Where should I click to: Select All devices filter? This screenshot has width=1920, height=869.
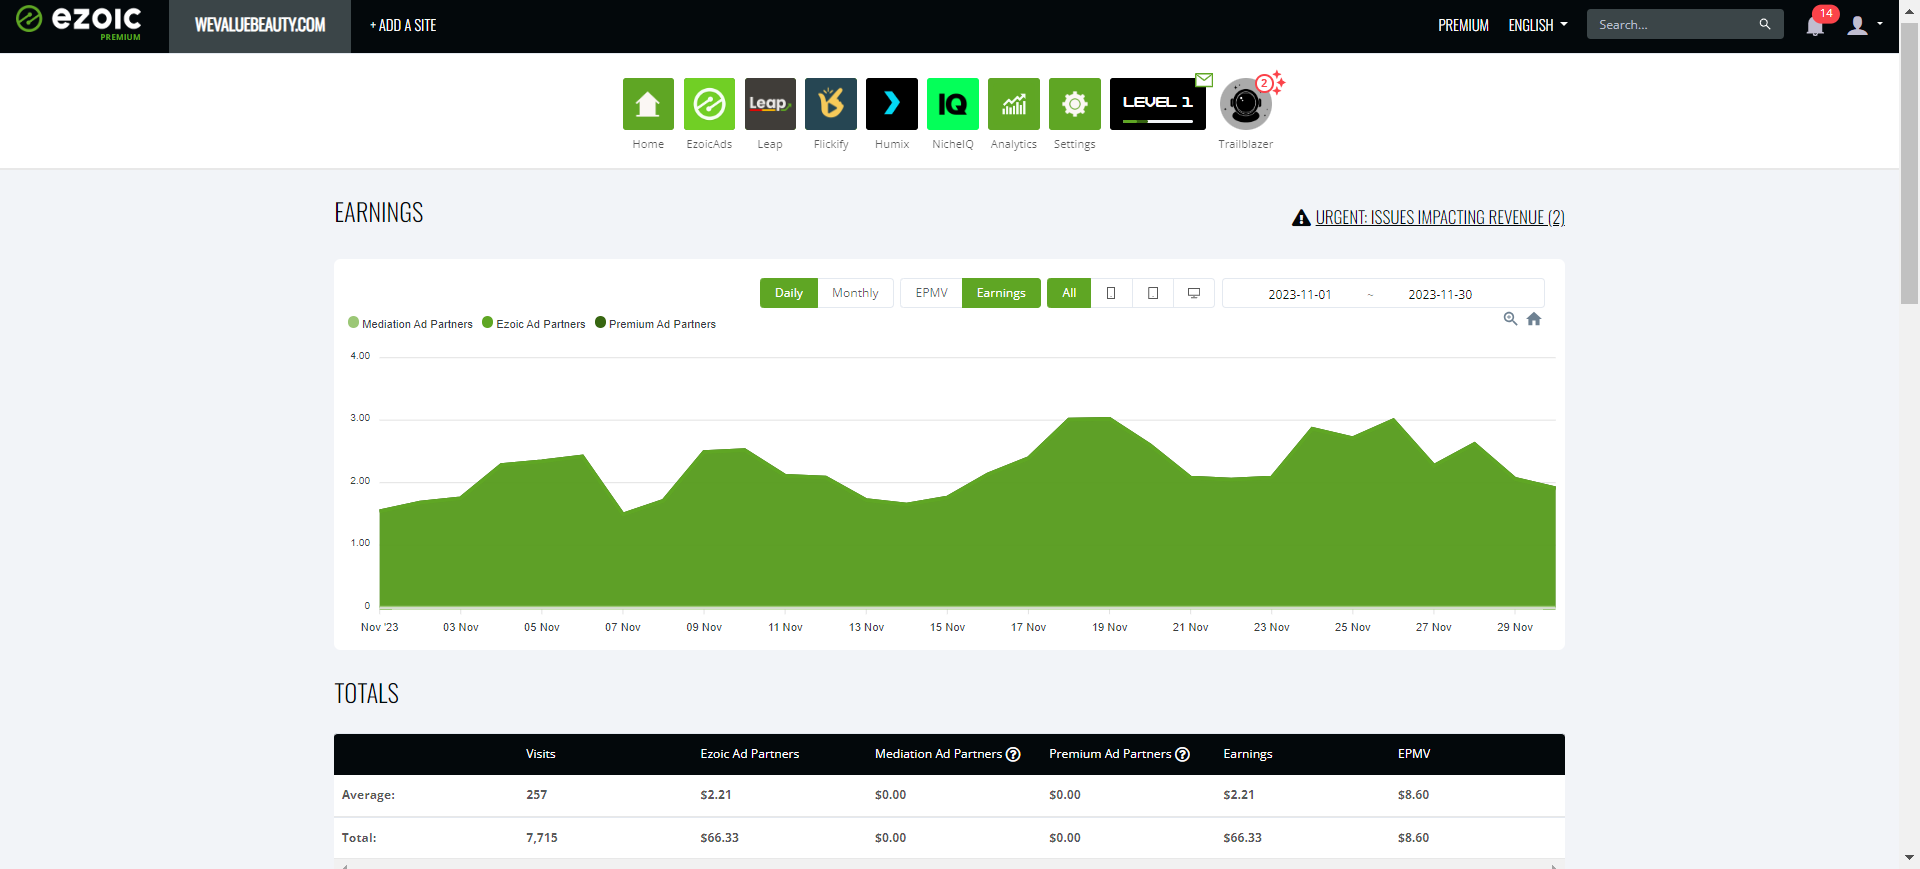pyautogui.click(x=1069, y=293)
